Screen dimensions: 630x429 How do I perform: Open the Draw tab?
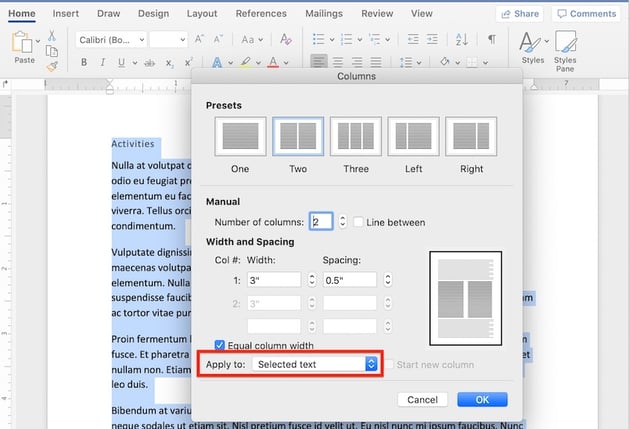tap(108, 14)
